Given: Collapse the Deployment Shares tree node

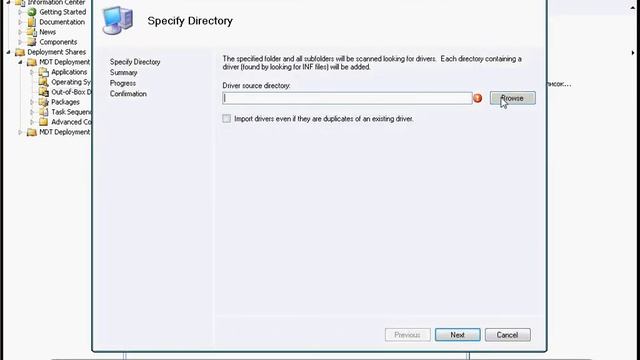Looking at the screenshot, I should coord(9,52).
